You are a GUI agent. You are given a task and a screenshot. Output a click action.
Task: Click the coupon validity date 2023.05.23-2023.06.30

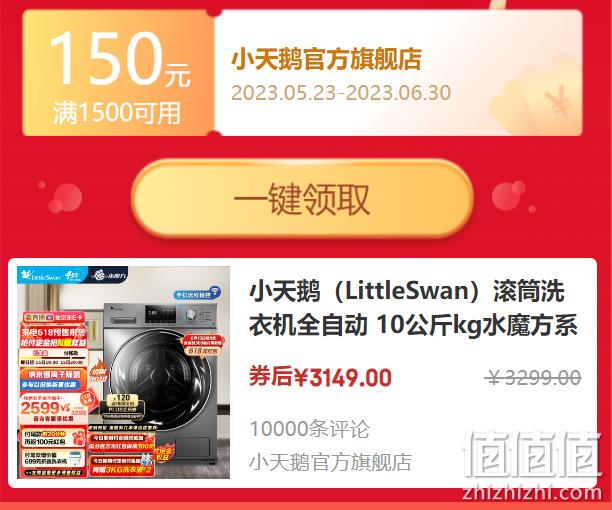[x=341, y=93]
